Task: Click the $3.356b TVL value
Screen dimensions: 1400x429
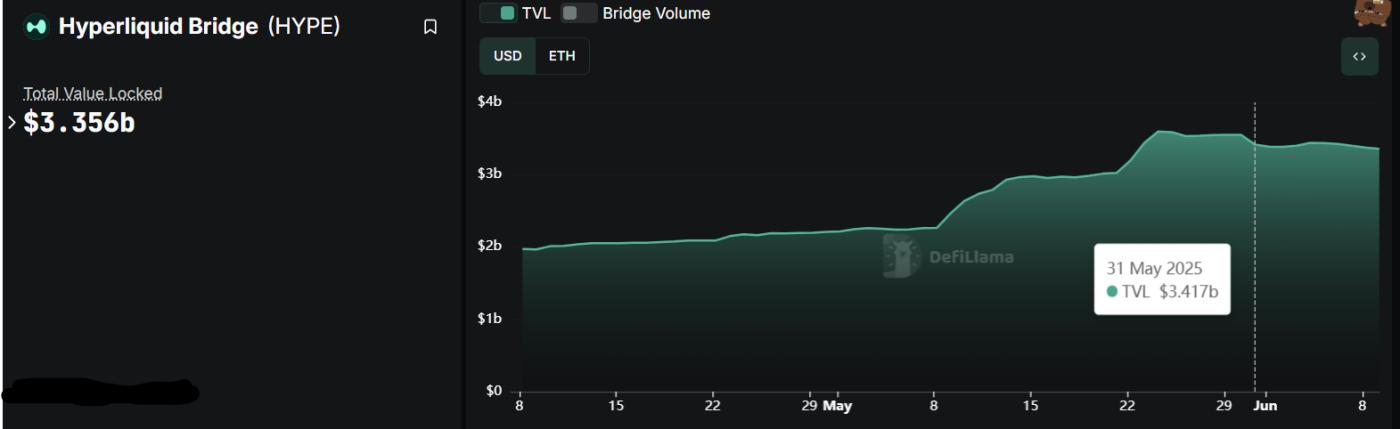Action: pos(79,123)
